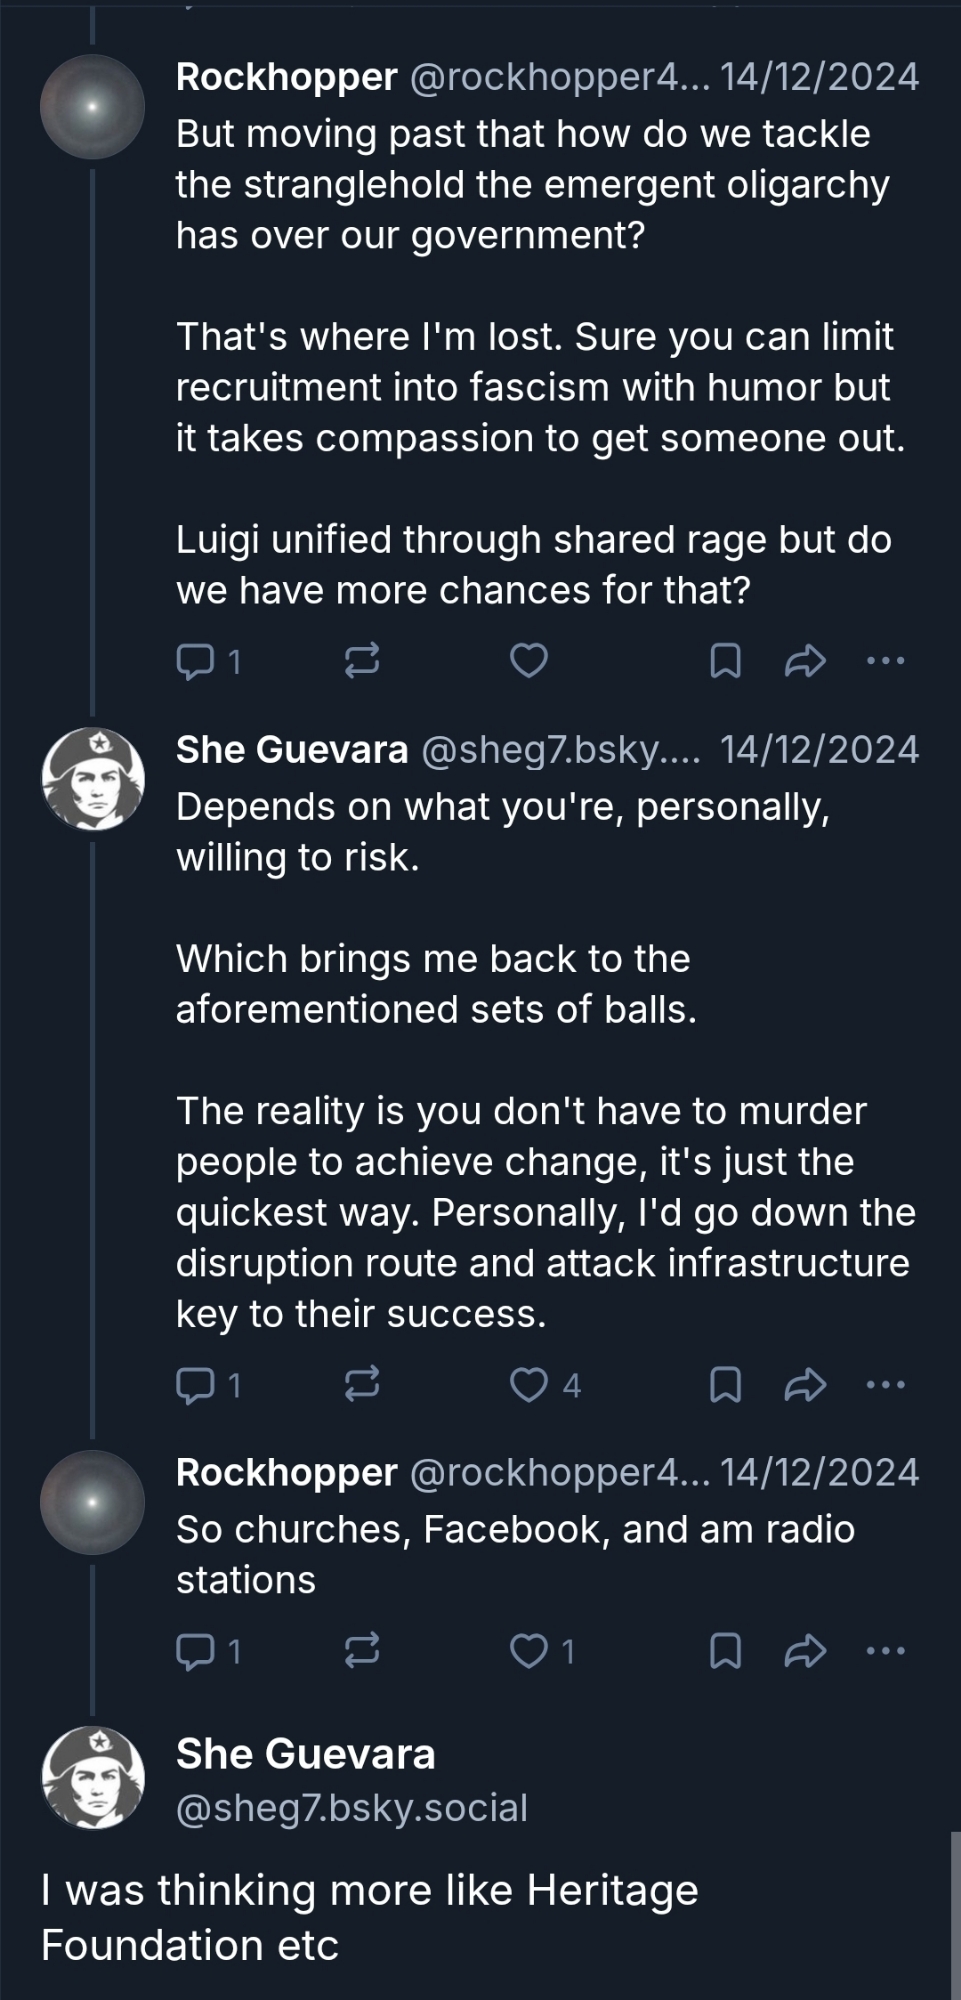961x2000 pixels.
Task: Like Rockhopper's am radio stations post
Action: point(529,1651)
